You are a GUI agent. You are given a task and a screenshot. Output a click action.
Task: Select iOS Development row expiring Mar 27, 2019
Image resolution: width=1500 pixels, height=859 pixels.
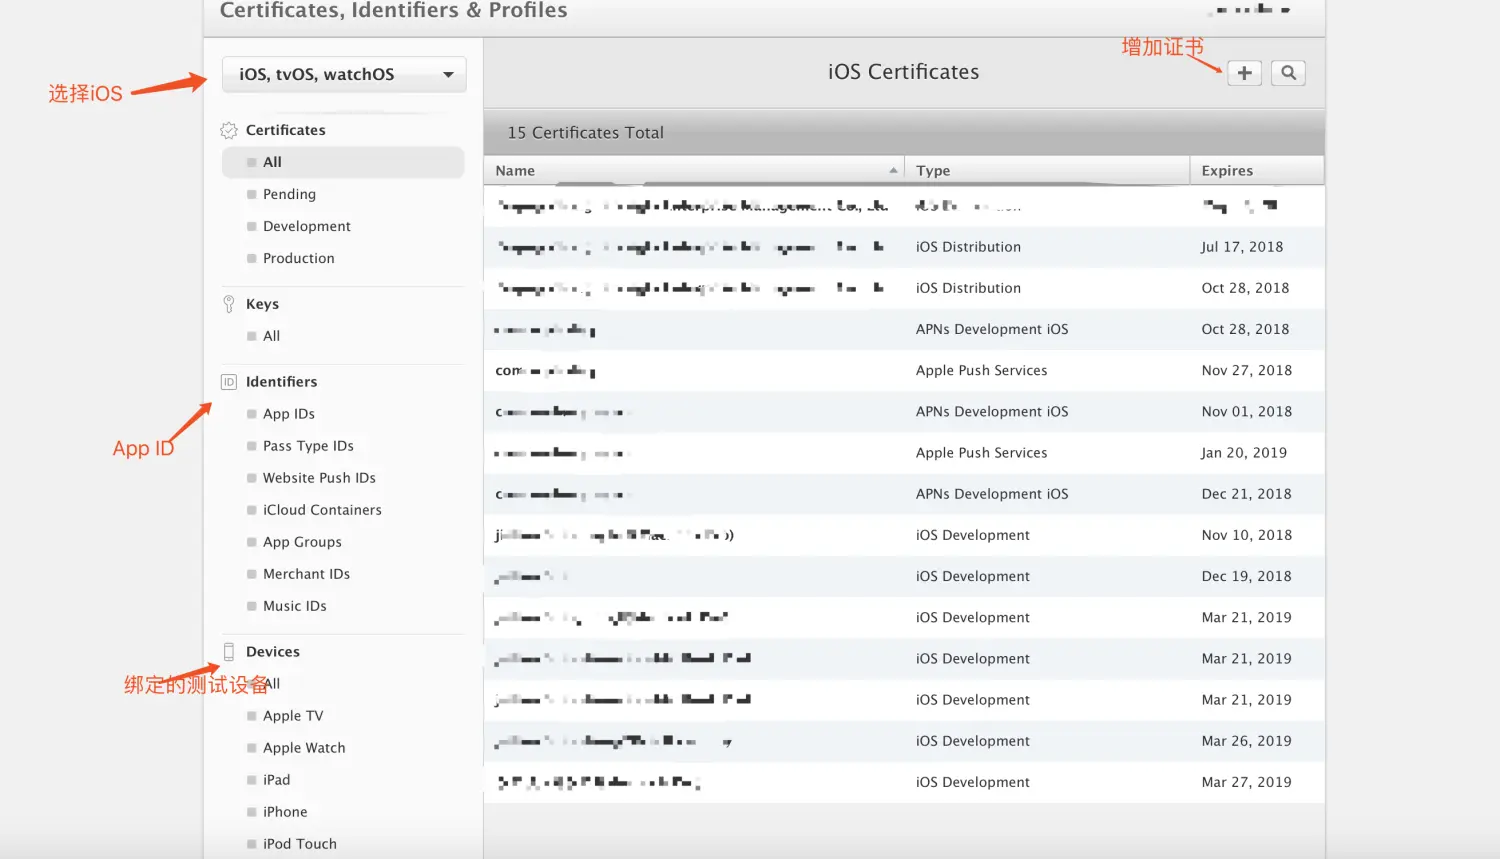pos(904,782)
